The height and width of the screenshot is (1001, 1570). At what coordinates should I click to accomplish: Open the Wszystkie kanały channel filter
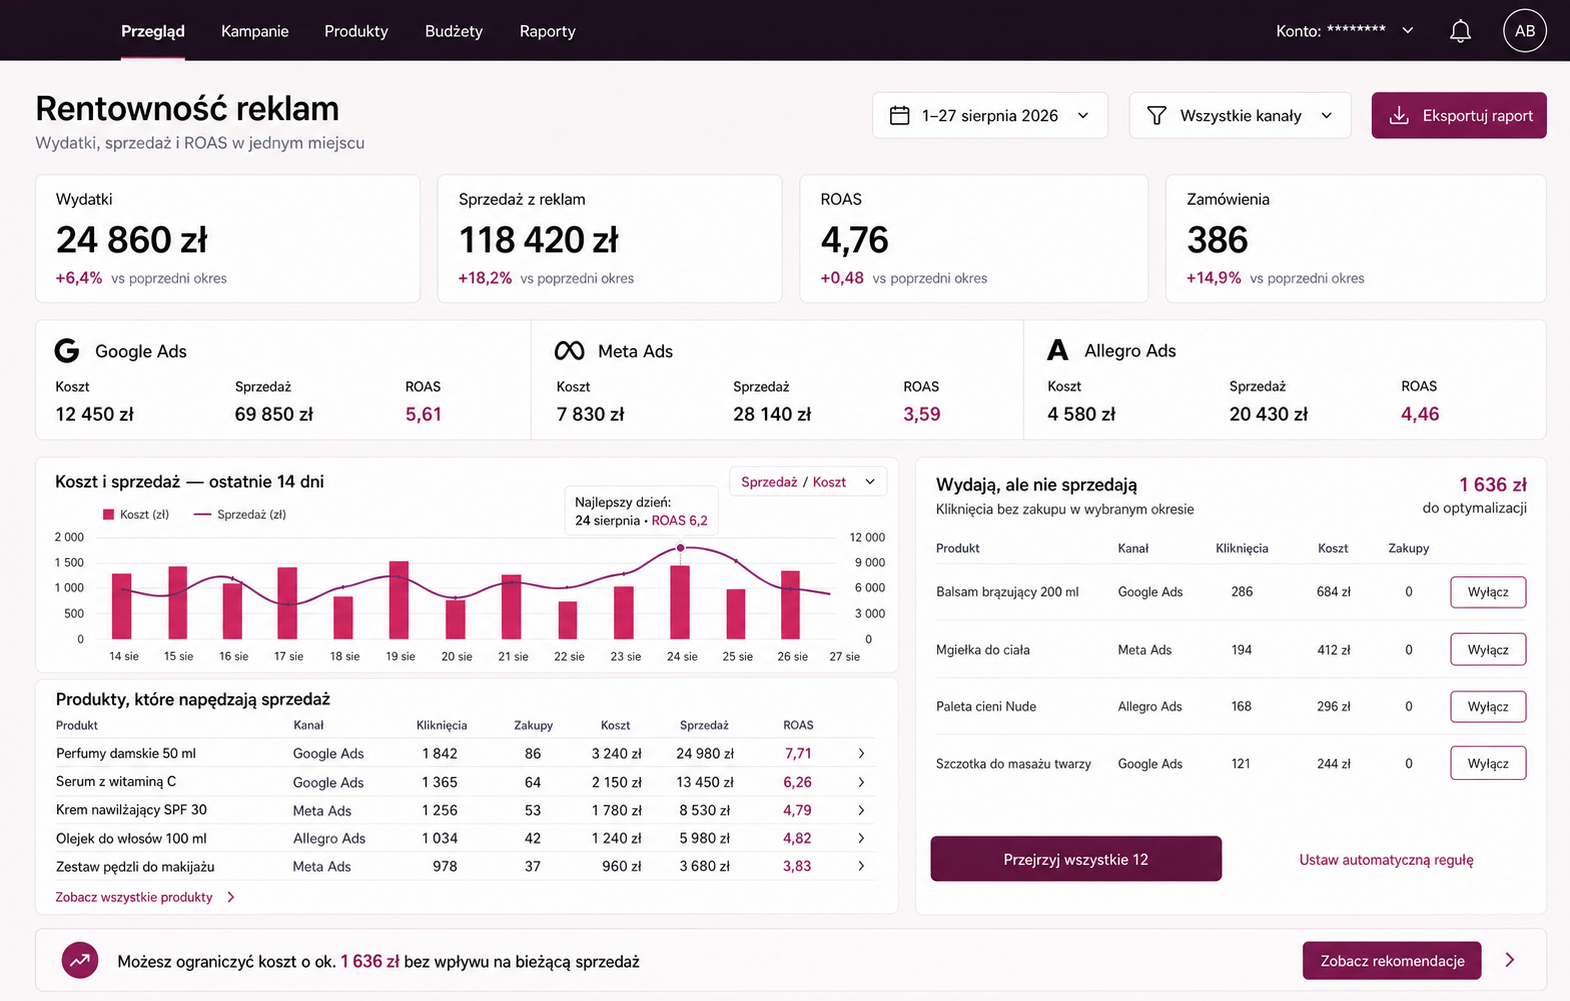pos(1240,115)
